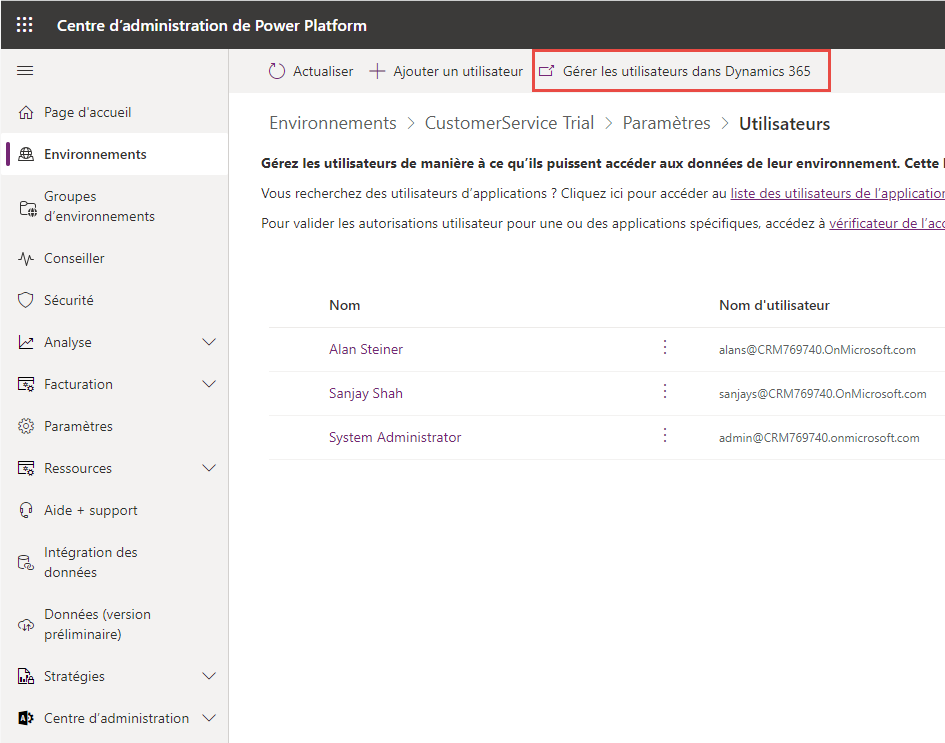Click the Analyse chart icon
Image resolution: width=945 pixels, height=743 pixels.
[x=26, y=342]
